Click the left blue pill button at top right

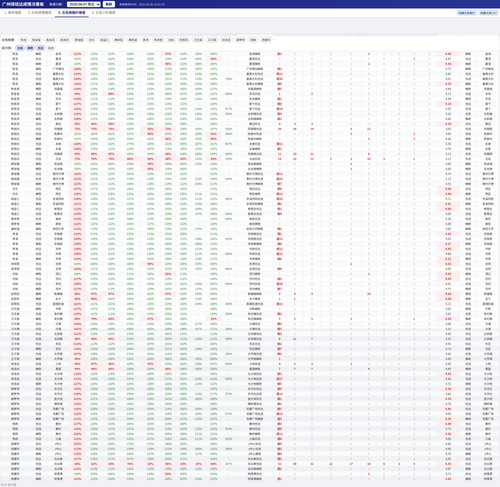[466, 13]
